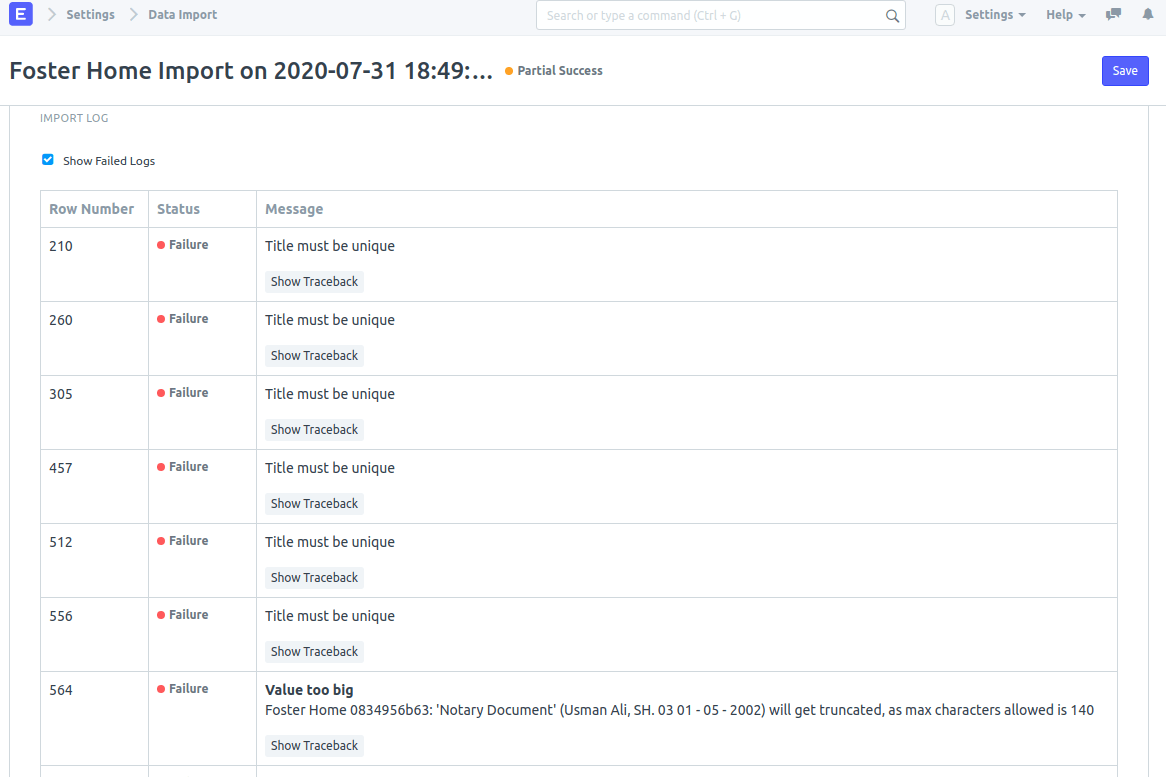Open the chat messages icon
Viewport: 1166px width, 777px height.
click(x=1113, y=14)
